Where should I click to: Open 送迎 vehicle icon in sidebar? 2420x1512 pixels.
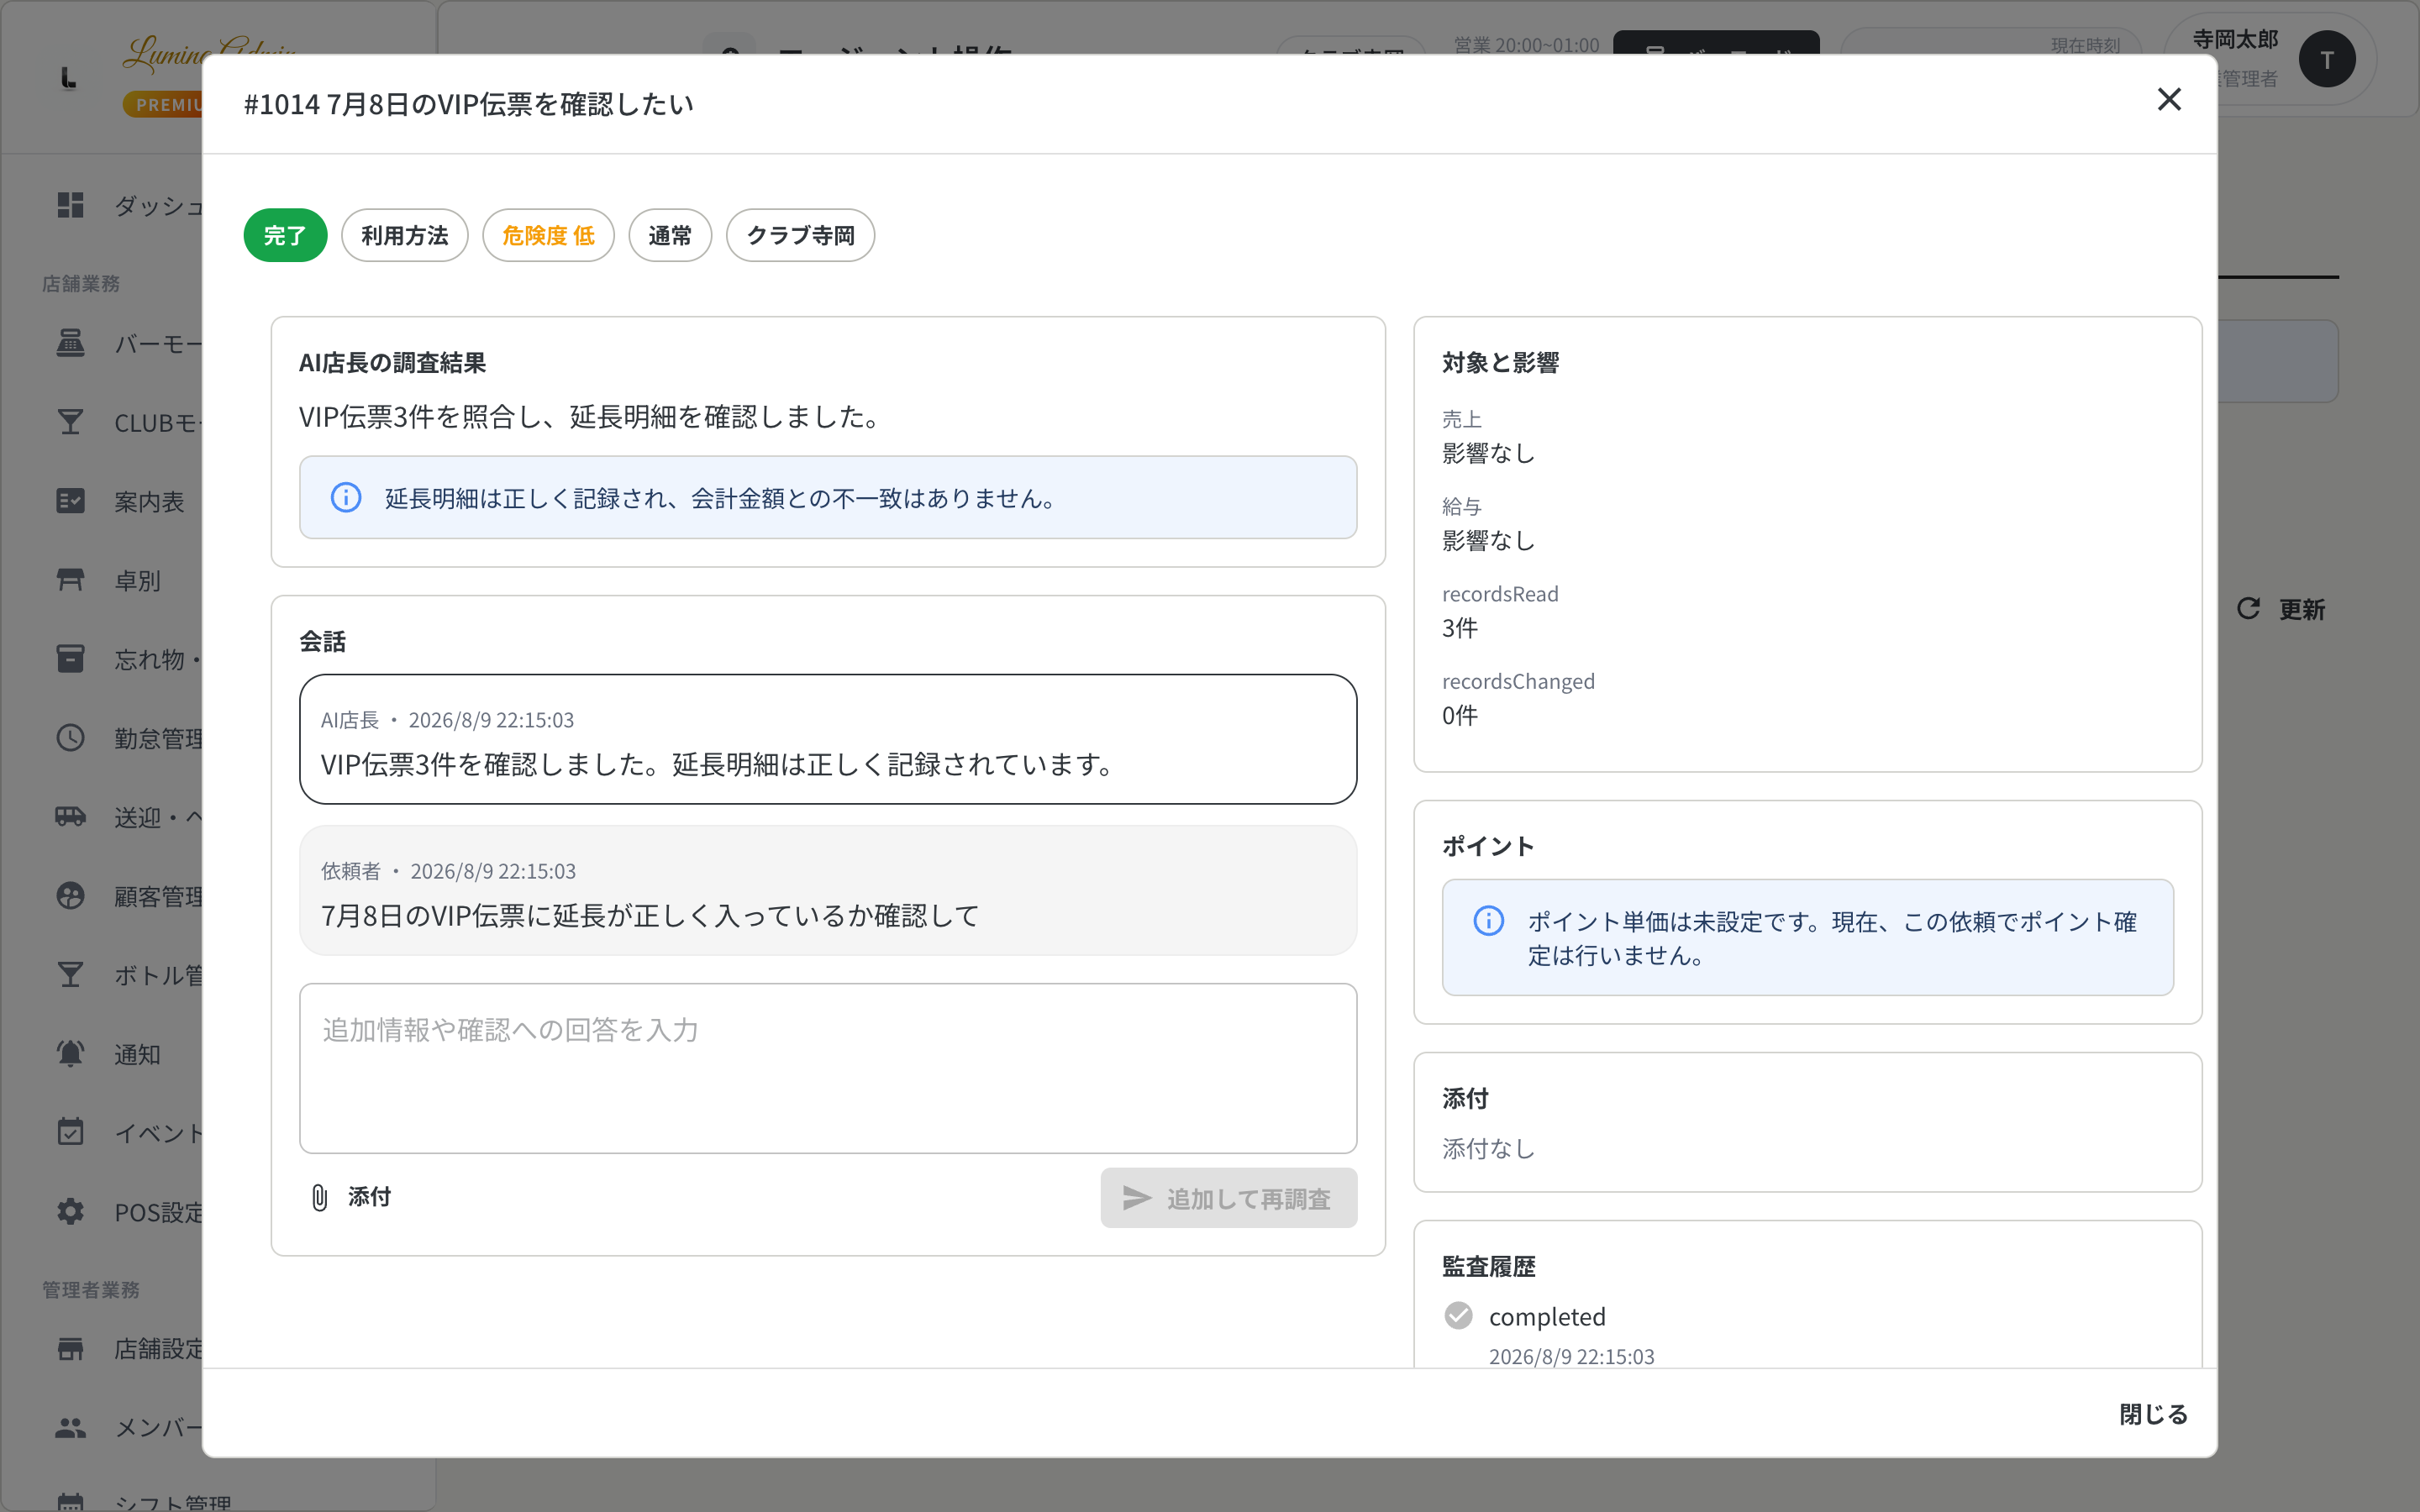coord(70,817)
